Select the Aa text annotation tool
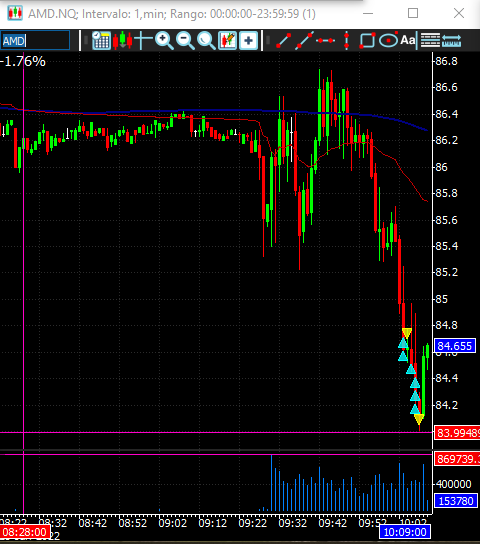 click(x=408, y=40)
